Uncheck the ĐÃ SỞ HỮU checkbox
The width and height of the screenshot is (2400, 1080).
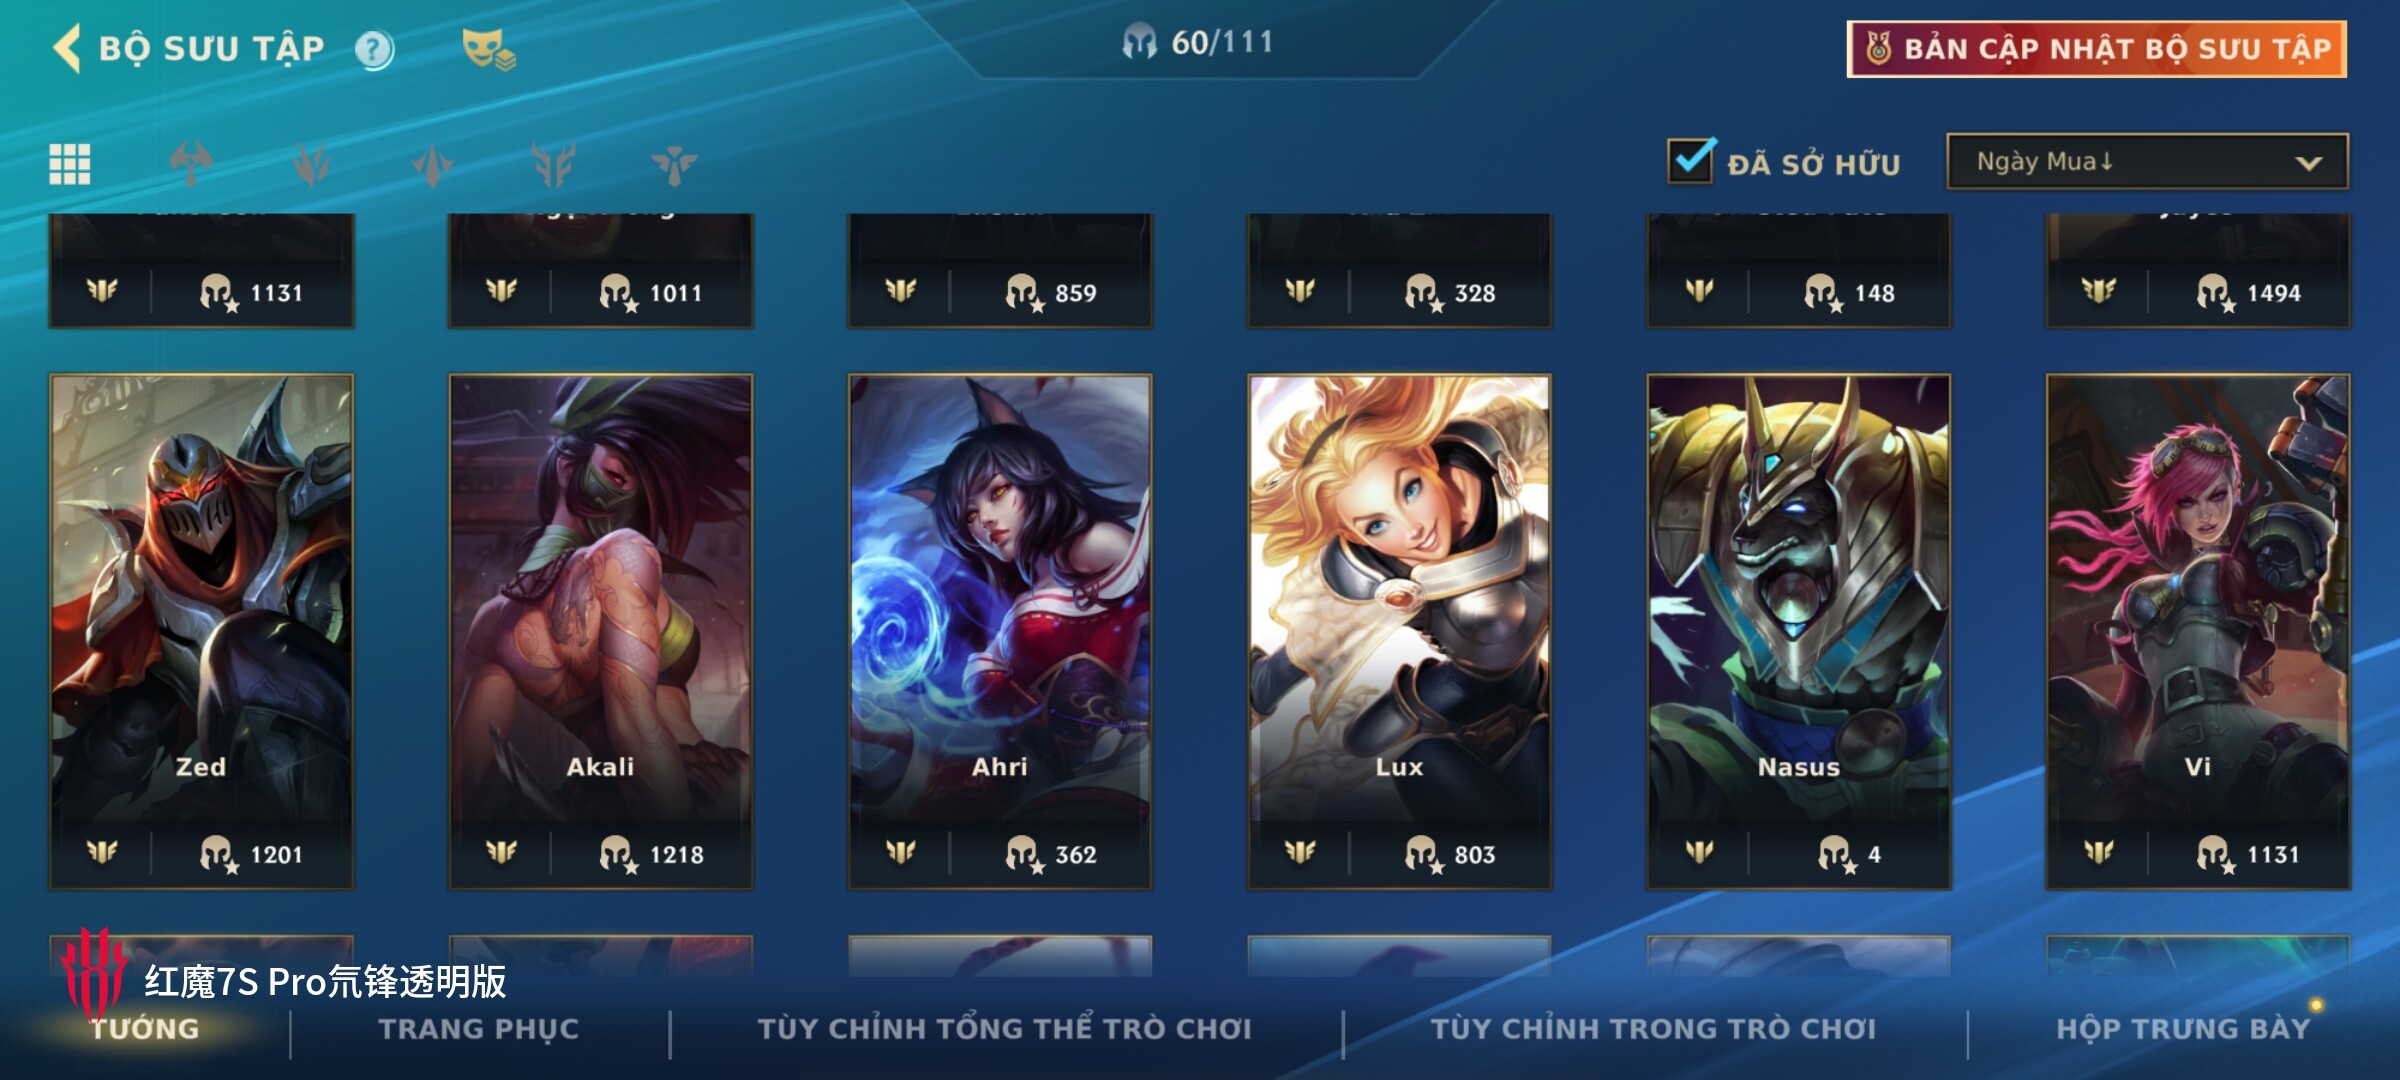tap(1692, 161)
